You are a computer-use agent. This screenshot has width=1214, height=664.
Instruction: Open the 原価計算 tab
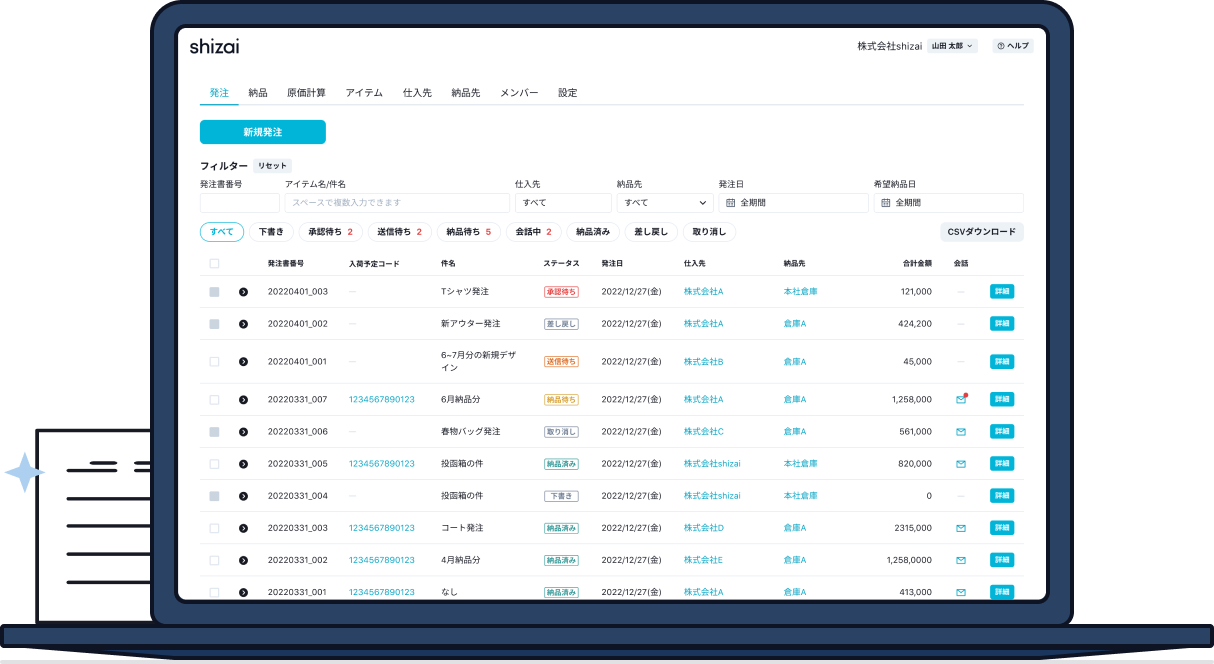[306, 93]
